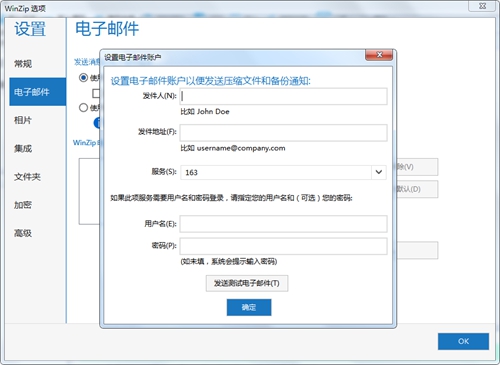Click the 密码(P) password field
500x365 pixels.
283,246
